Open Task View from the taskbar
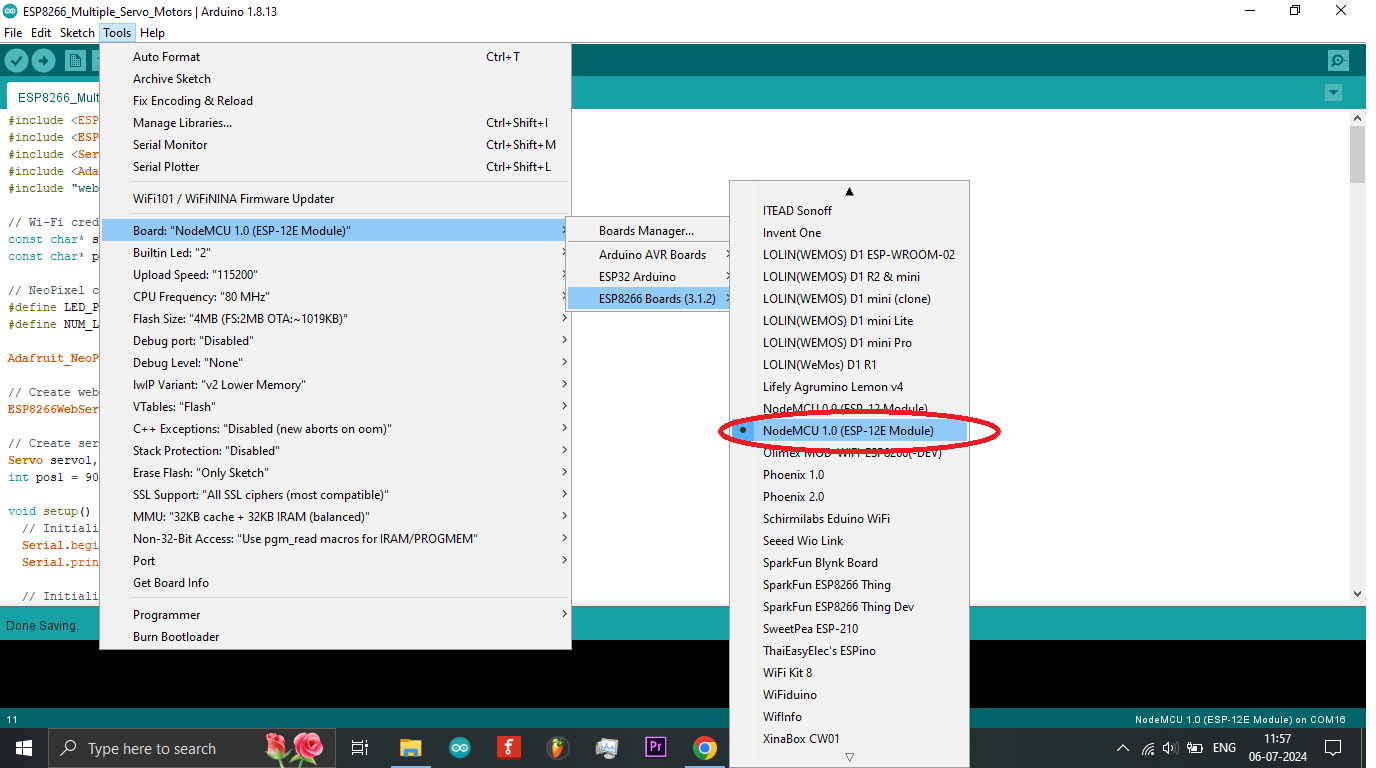This screenshot has height=768, width=1376. point(360,748)
